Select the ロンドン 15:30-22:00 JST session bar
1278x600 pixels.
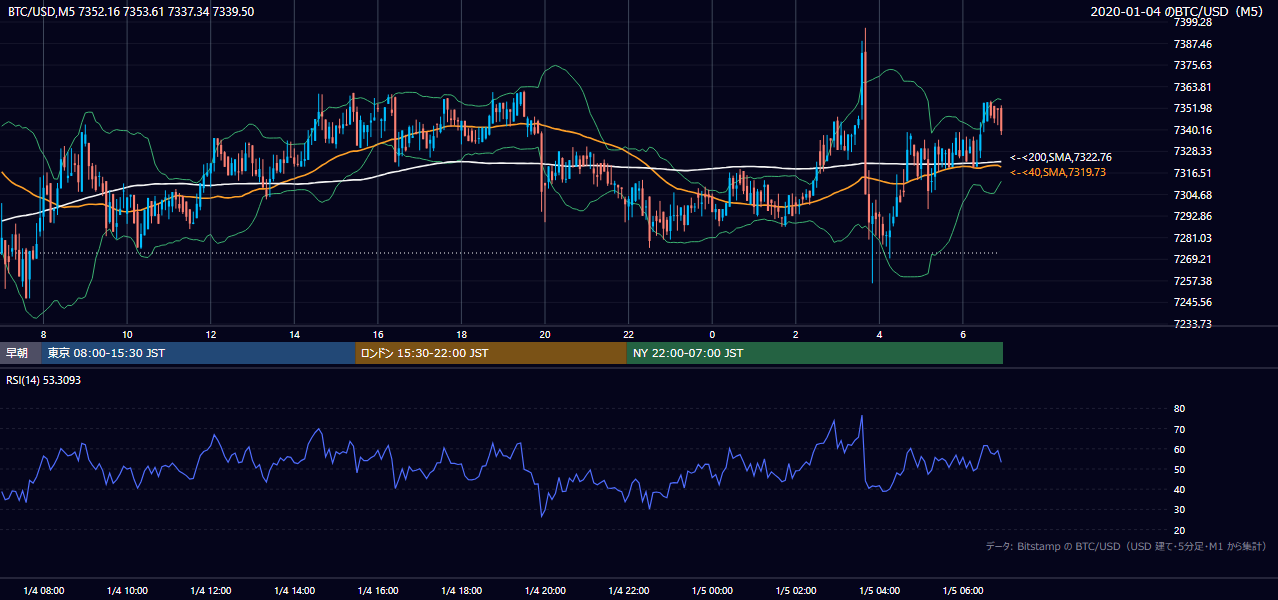(x=491, y=353)
